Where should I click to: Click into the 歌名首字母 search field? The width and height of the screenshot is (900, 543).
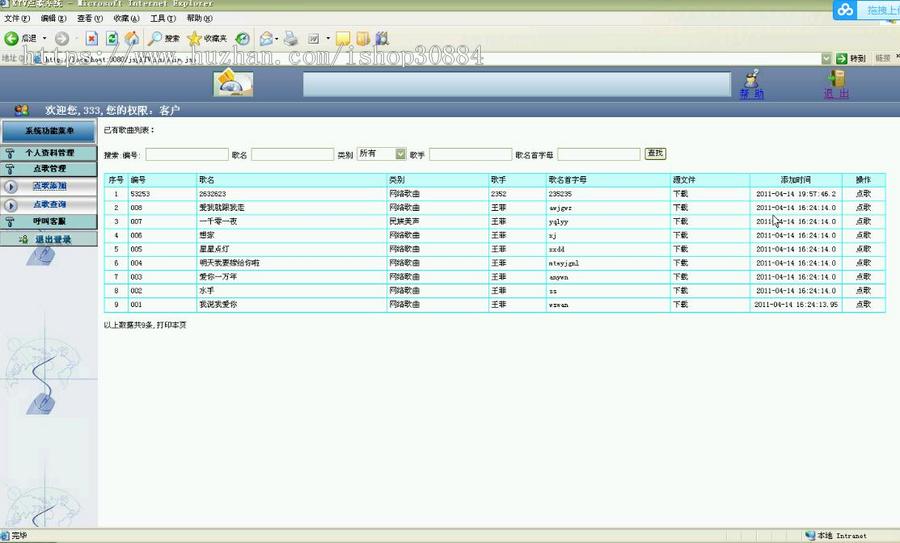tap(599, 154)
